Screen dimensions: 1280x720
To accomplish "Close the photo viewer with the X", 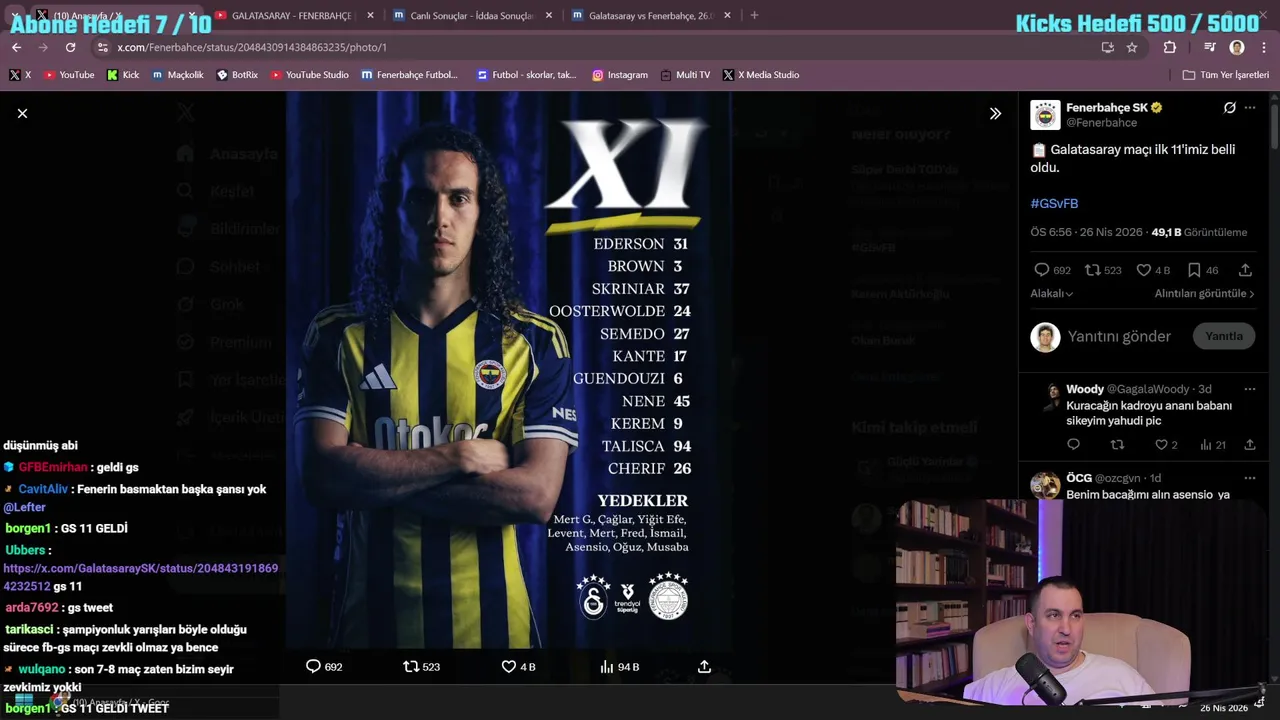I will [x=22, y=114].
